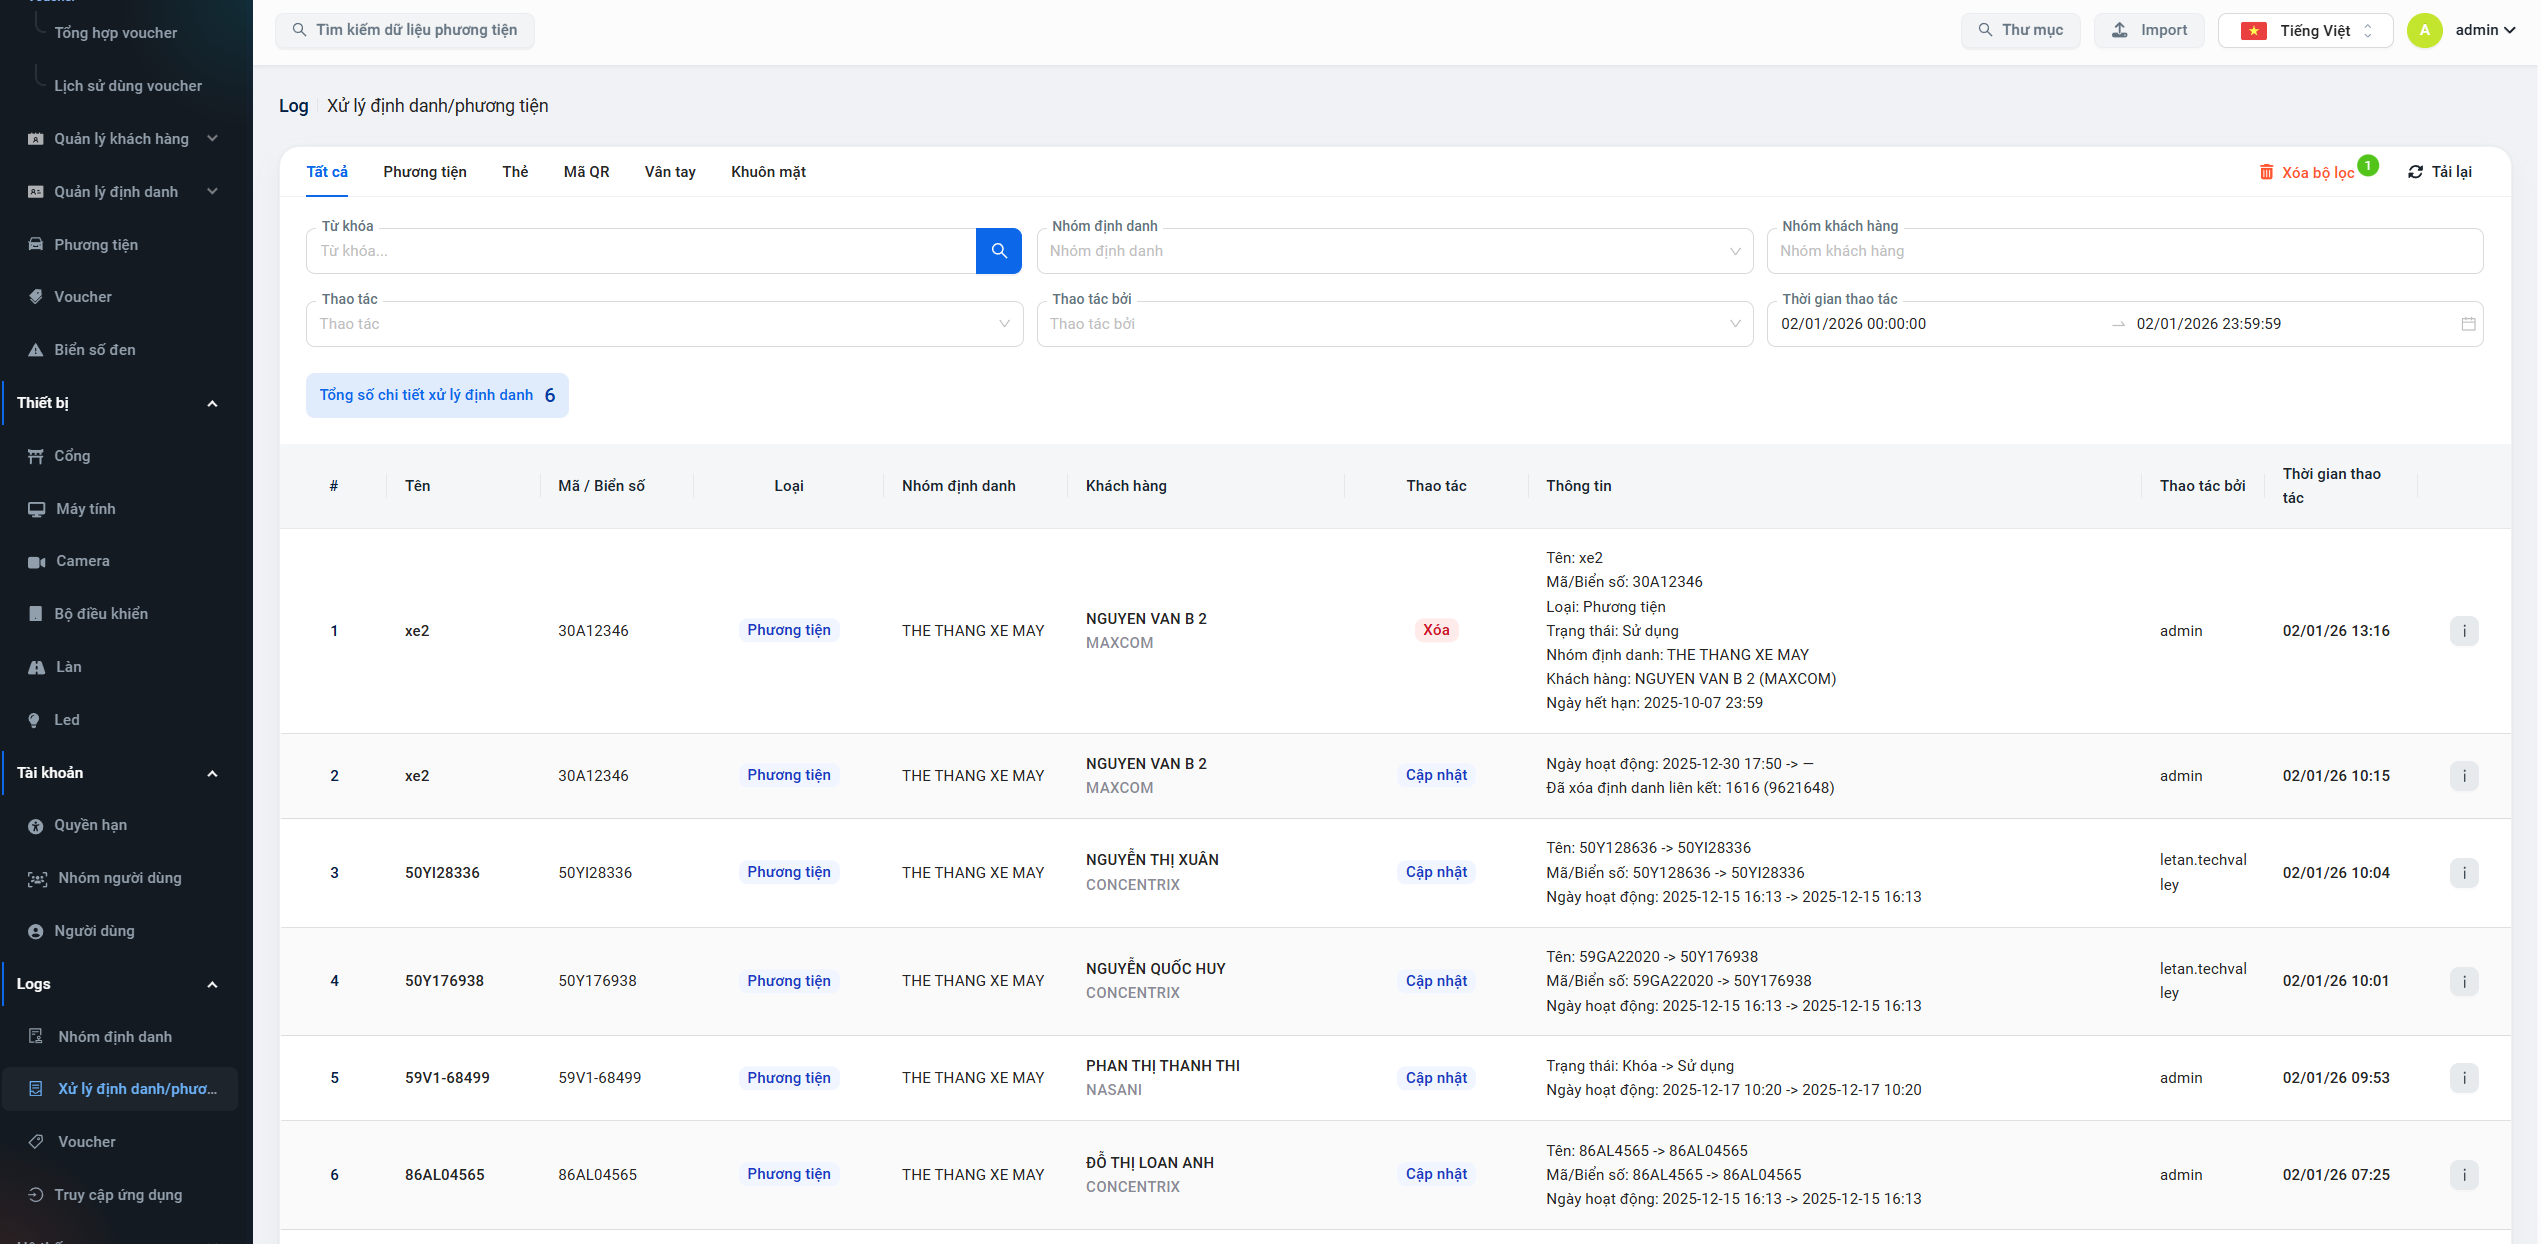The width and height of the screenshot is (2541, 1244).
Task: Click info icon for row 1 xe2
Action: click(x=2463, y=631)
